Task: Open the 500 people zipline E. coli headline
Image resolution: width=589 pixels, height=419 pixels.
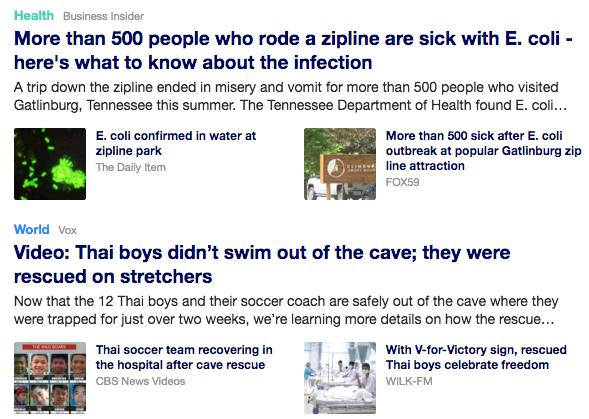Action: click(293, 50)
